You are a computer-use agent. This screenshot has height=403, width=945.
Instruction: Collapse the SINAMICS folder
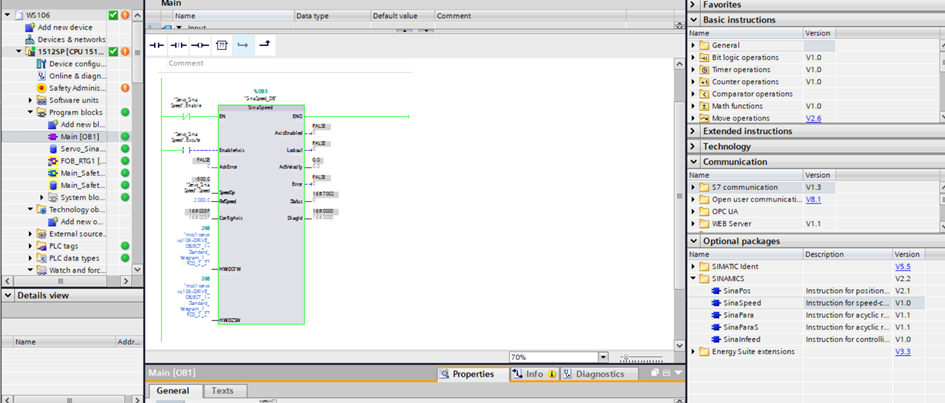[694, 278]
